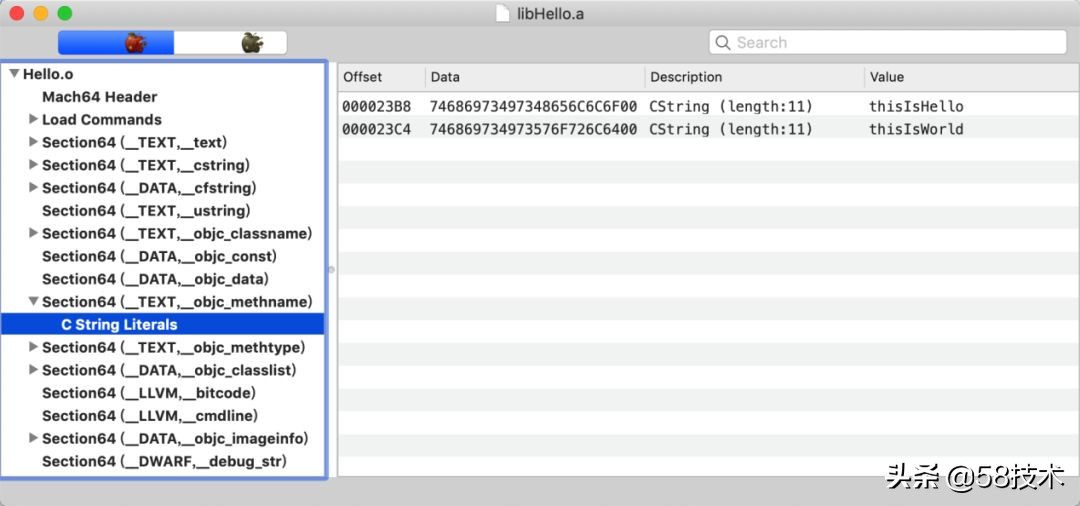Click offset cell 000023C4
This screenshot has width=1080, height=506.
377,129
